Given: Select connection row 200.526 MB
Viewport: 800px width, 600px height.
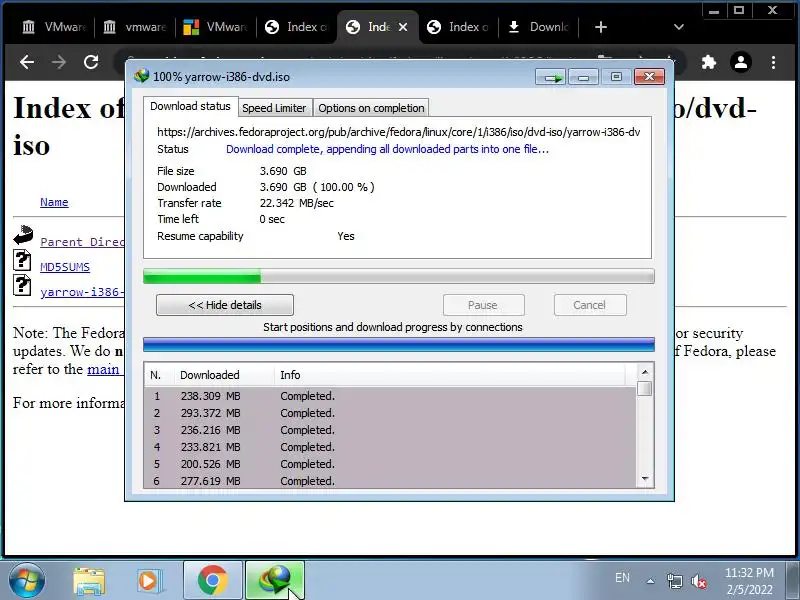Looking at the screenshot, I should (390, 464).
